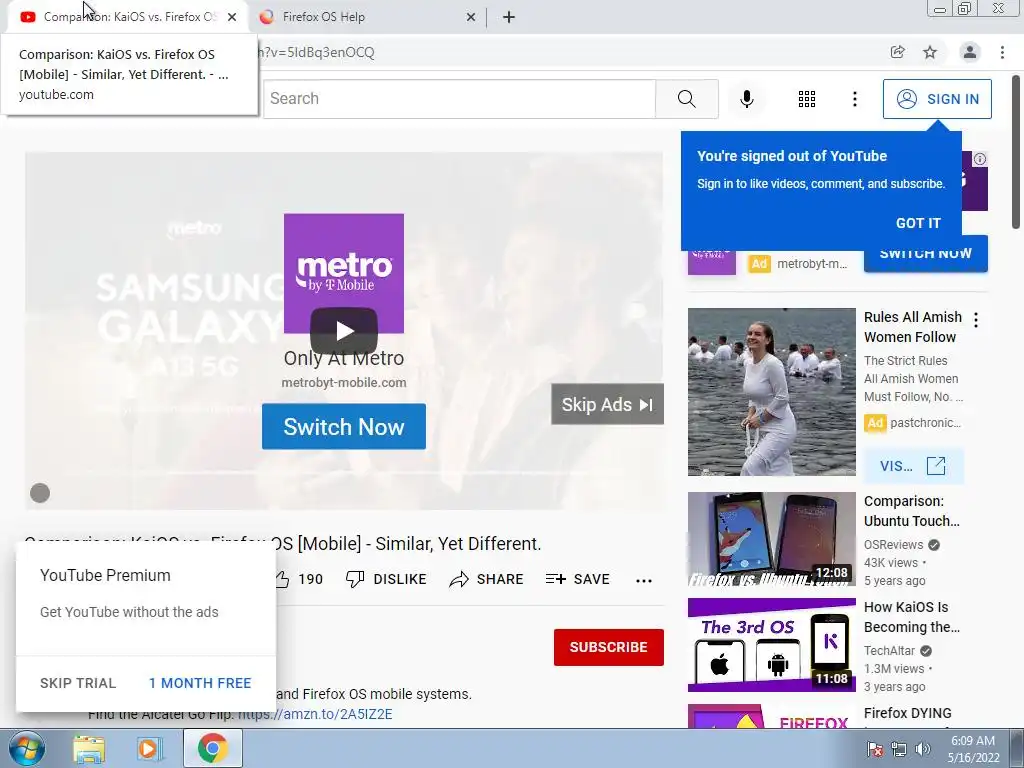The width and height of the screenshot is (1024, 768).
Task: Click the play button on the video
Action: (x=344, y=331)
